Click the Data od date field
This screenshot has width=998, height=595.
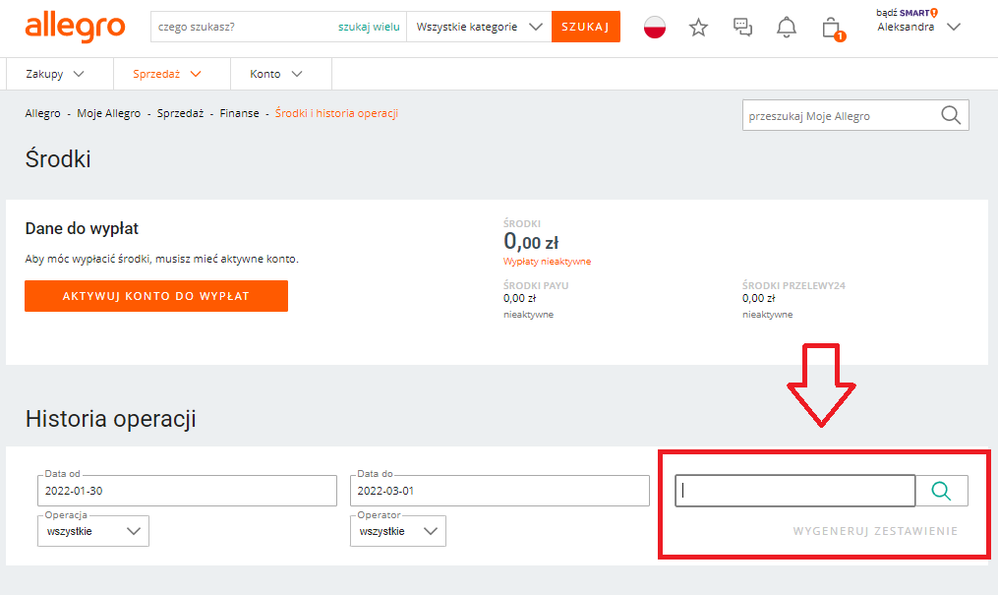pos(187,491)
